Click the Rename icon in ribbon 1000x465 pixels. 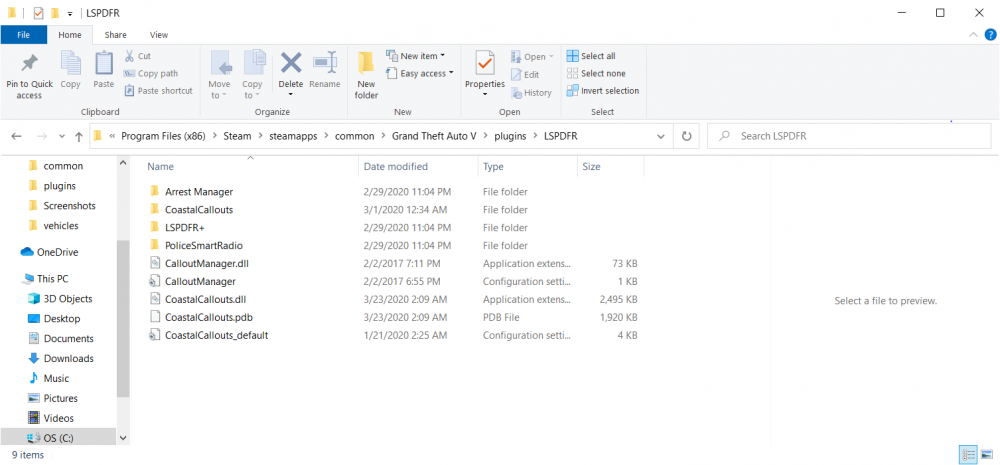coord(324,66)
